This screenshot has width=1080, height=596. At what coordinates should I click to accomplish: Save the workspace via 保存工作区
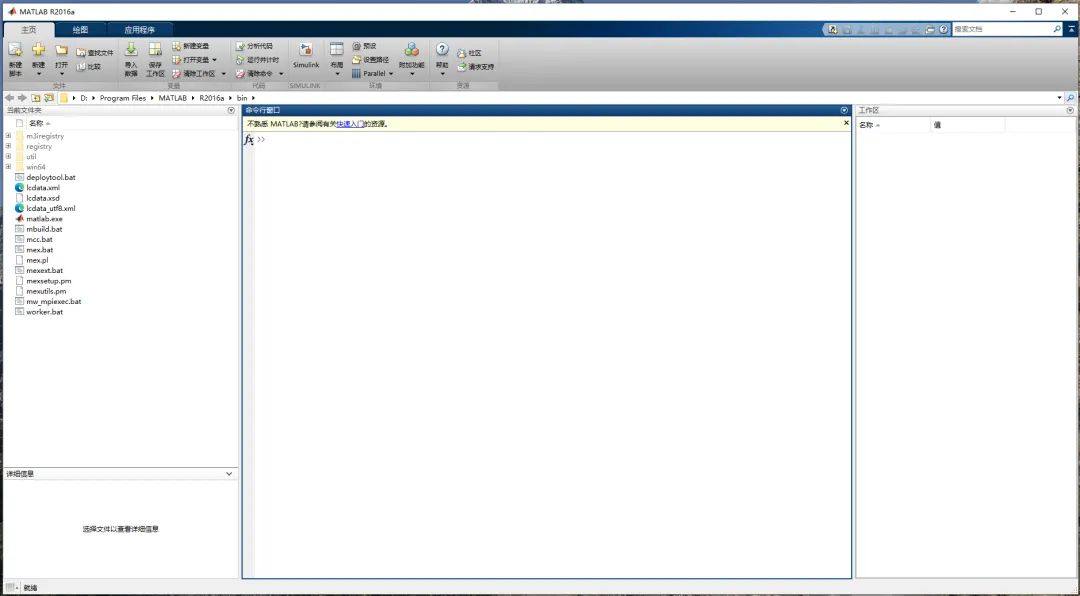pyautogui.click(x=155, y=59)
